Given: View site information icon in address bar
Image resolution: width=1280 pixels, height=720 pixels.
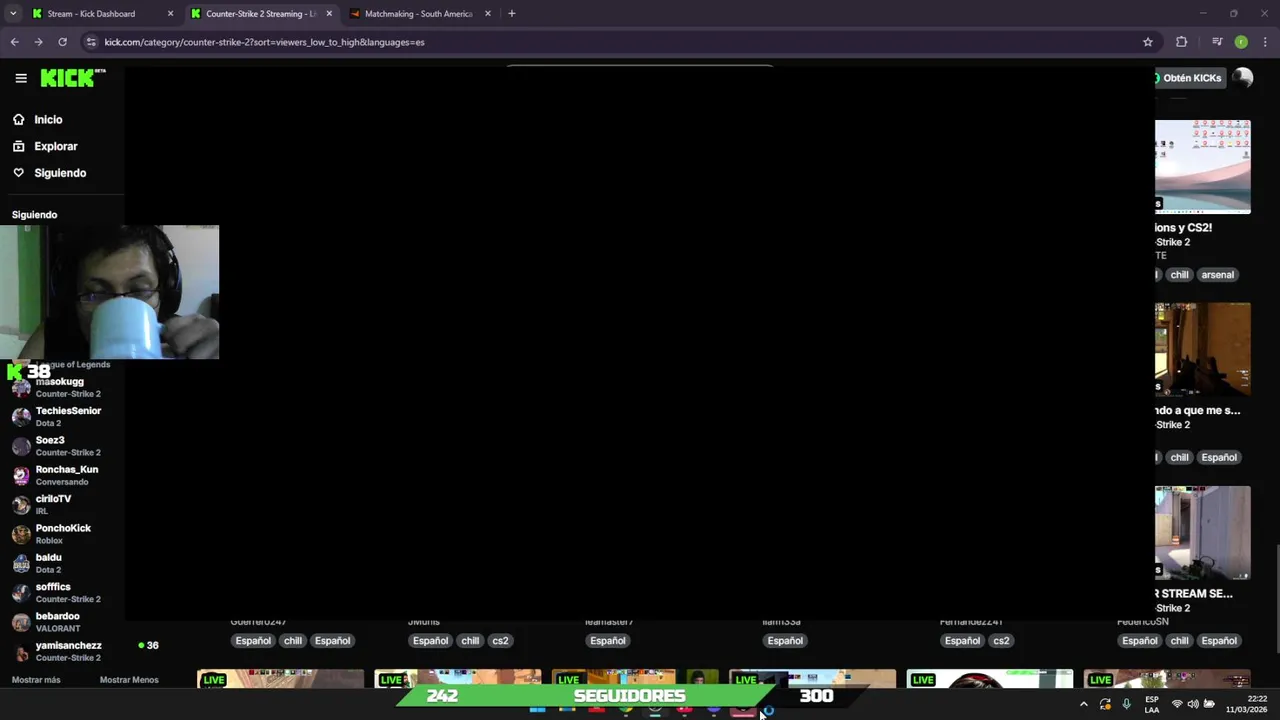Looking at the screenshot, I should [x=91, y=42].
